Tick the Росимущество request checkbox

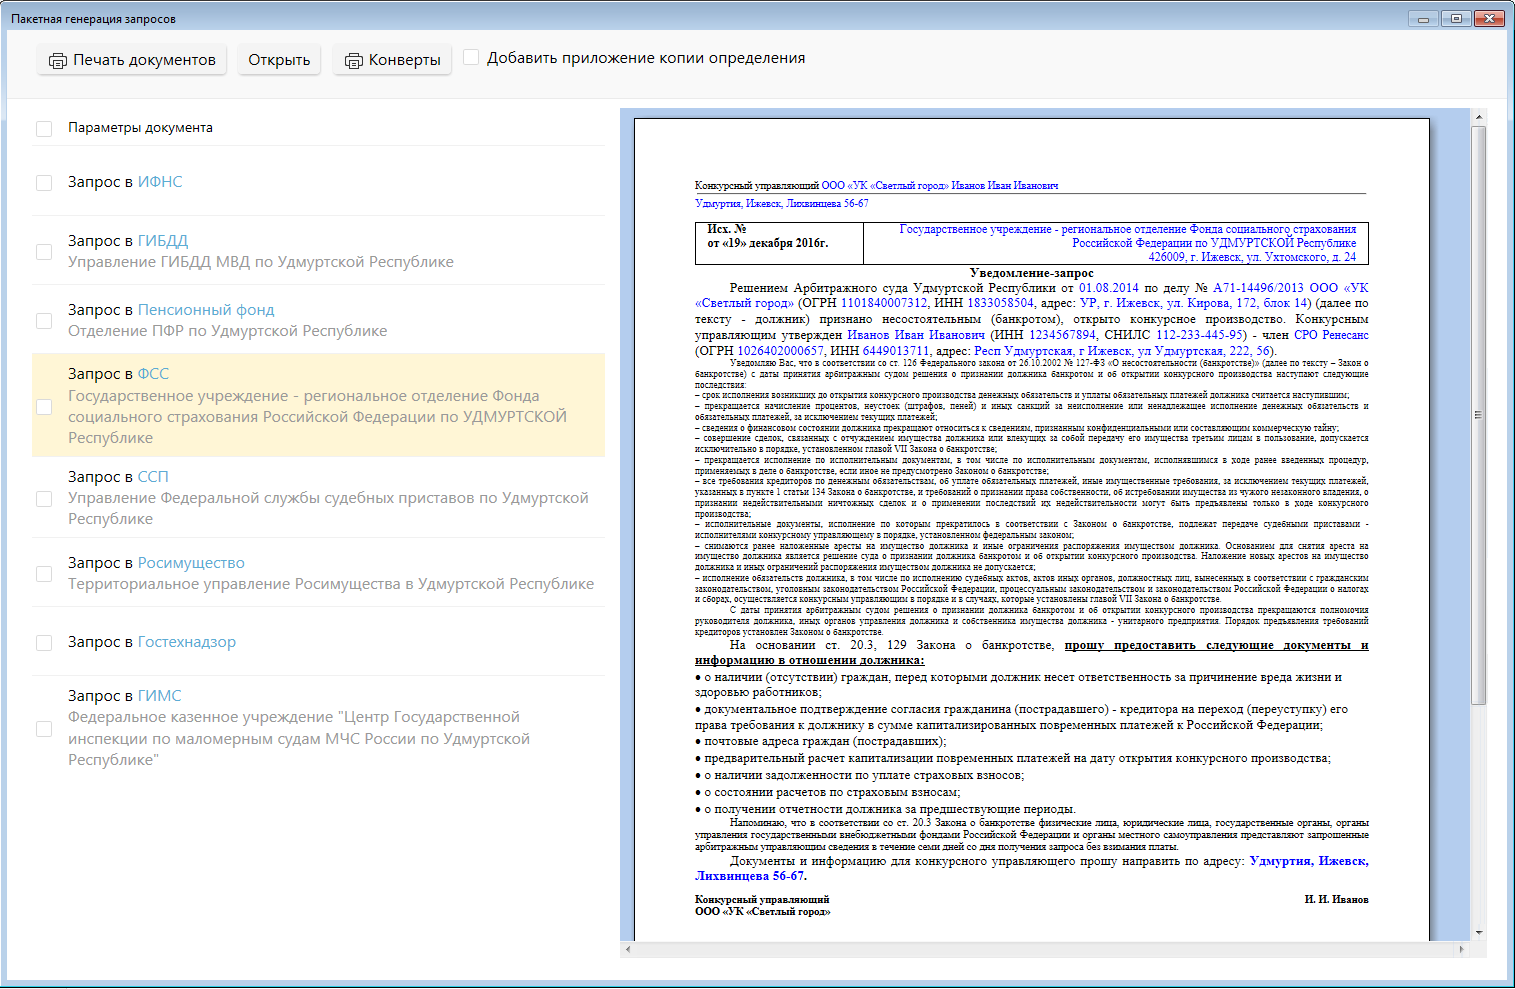click(x=44, y=574)
